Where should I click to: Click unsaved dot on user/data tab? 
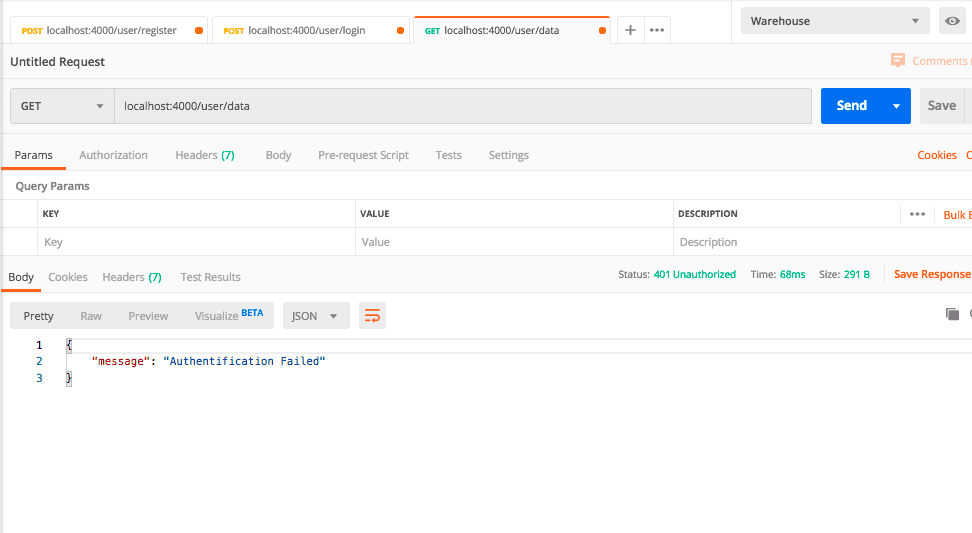pos(602,31)
